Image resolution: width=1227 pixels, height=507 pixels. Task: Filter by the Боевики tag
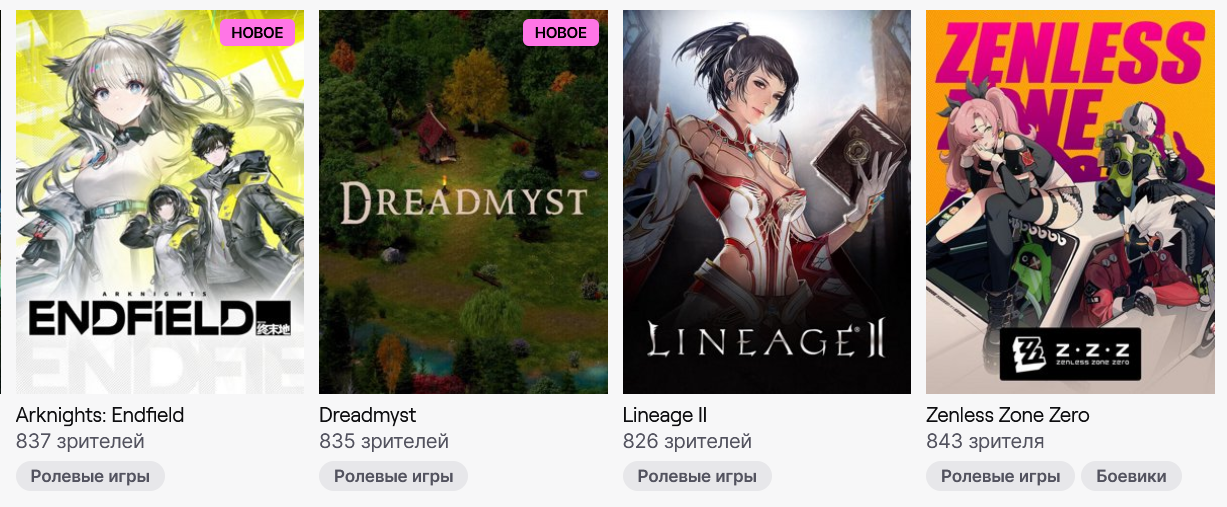coord(1131,476)
